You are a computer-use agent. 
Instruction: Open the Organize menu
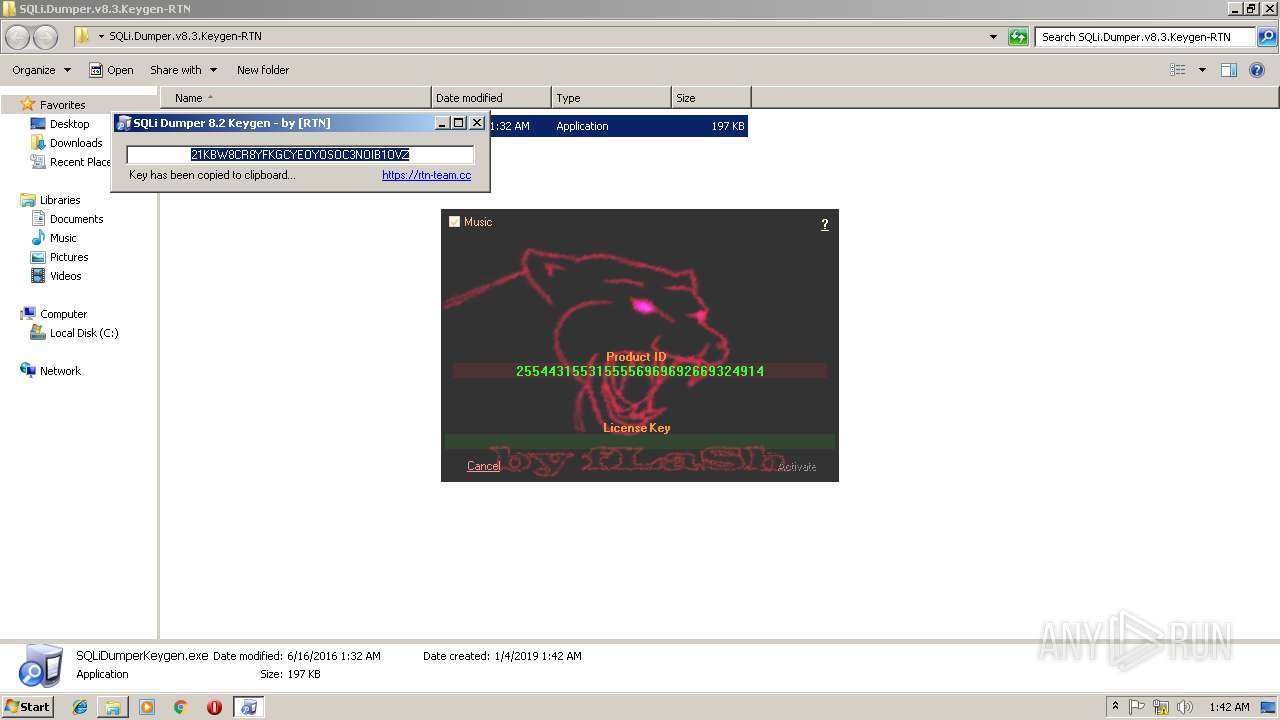tap(41, 70)
